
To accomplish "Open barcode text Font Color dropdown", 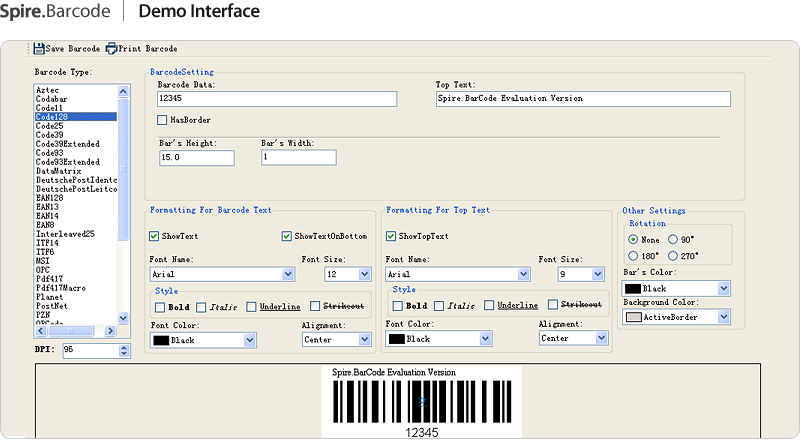I will click(249, 340).
